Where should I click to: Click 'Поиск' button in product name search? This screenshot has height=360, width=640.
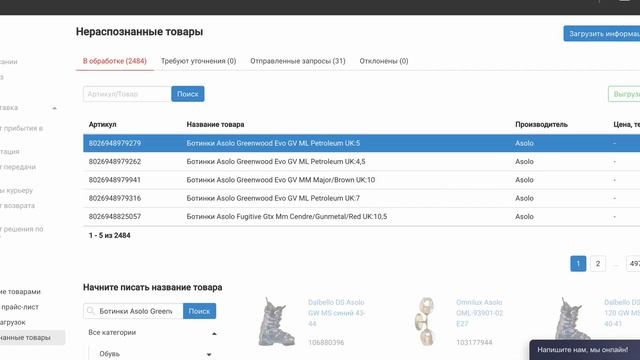pyautogui.click(x=199, y=311)
